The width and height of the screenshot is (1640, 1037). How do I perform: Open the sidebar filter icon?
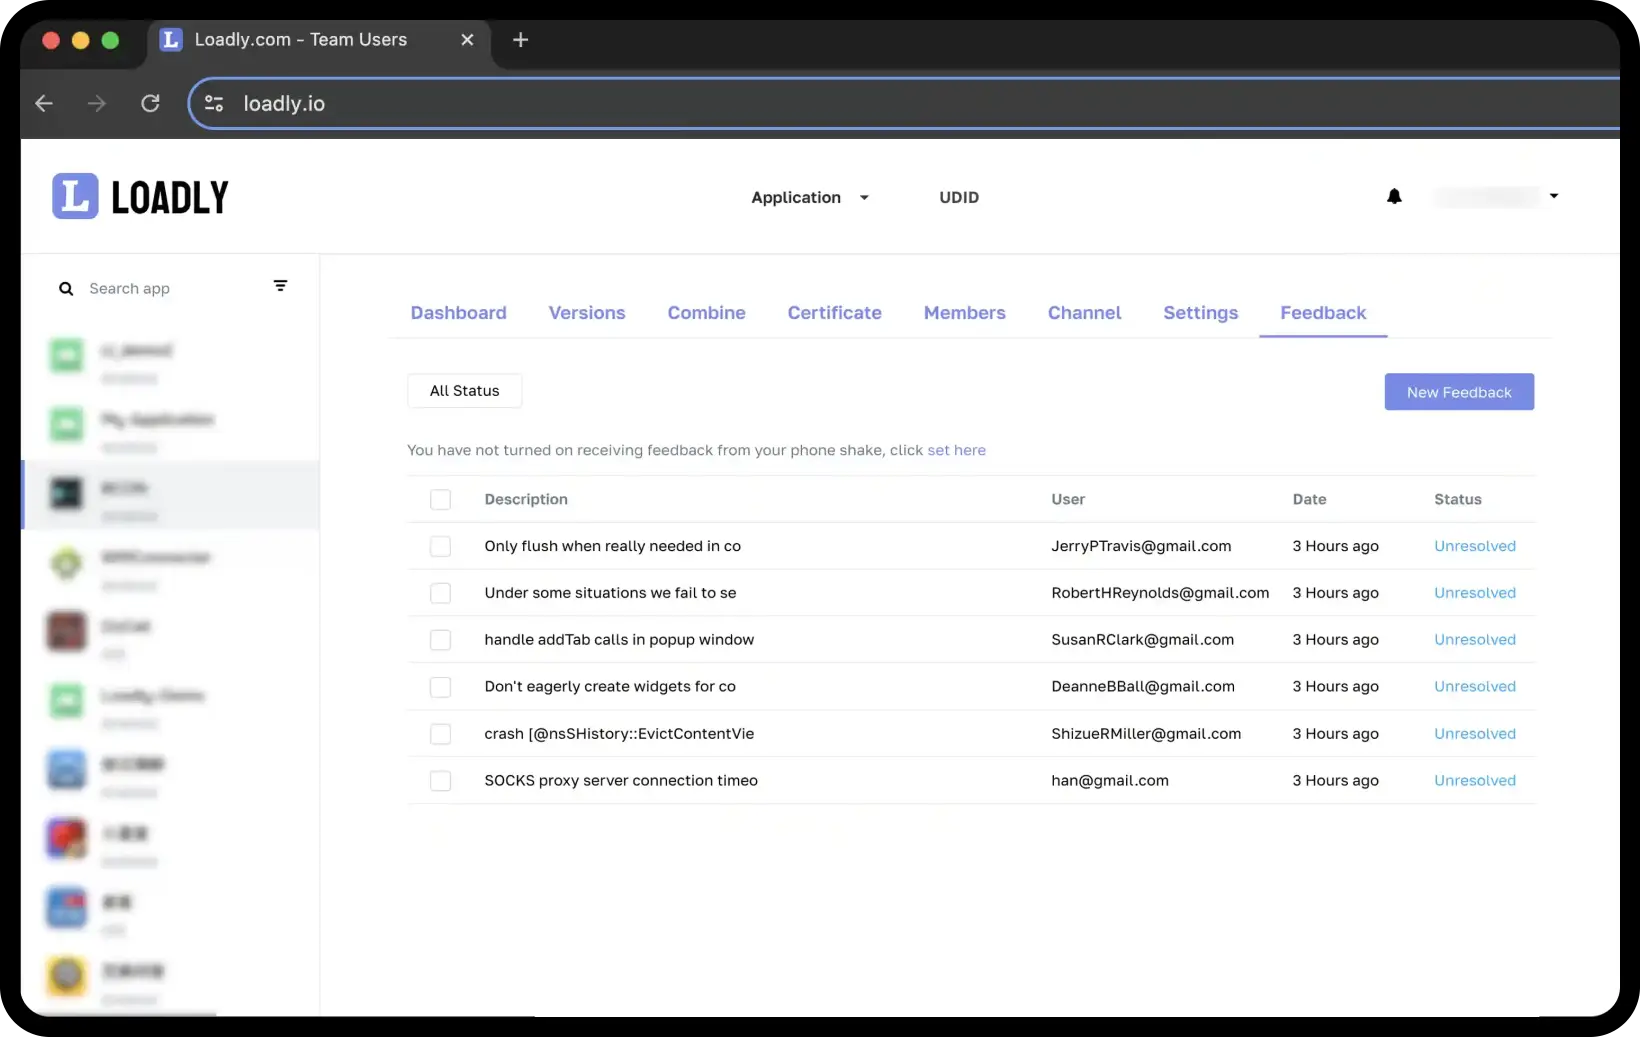click(x=280, y=286)
